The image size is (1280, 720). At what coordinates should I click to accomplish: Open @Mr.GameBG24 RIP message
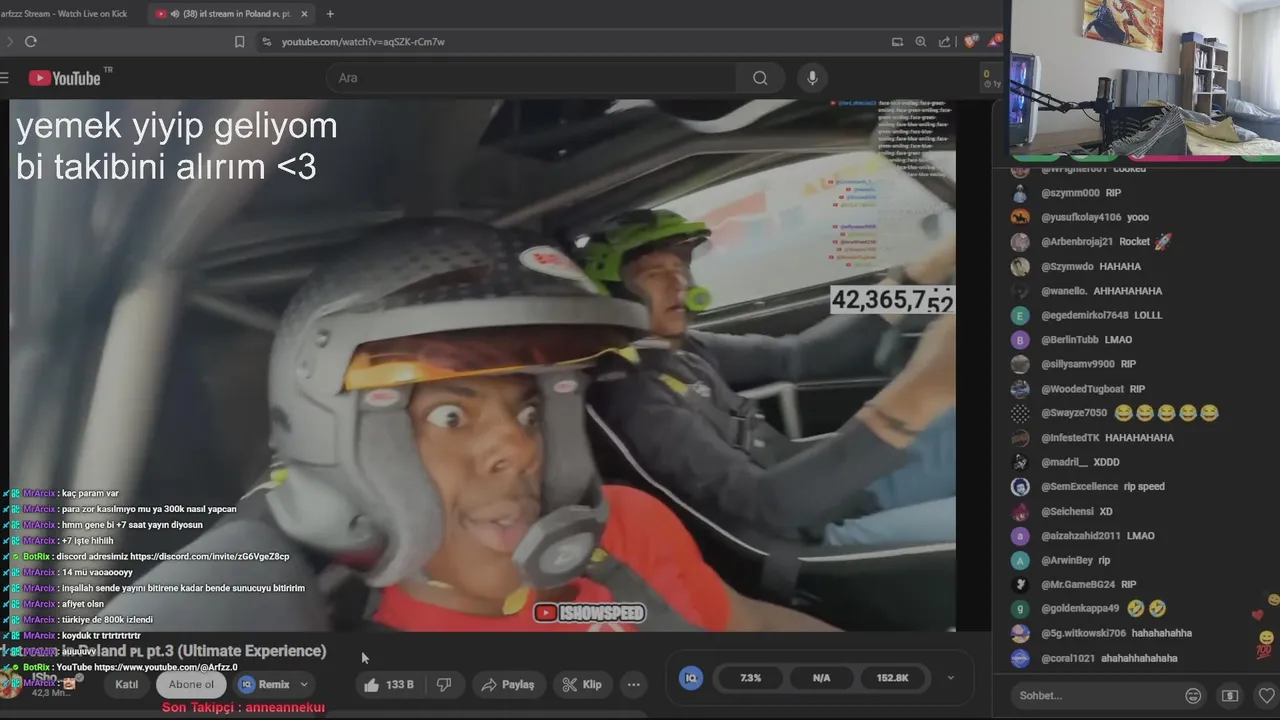[x=1088, y=584]
